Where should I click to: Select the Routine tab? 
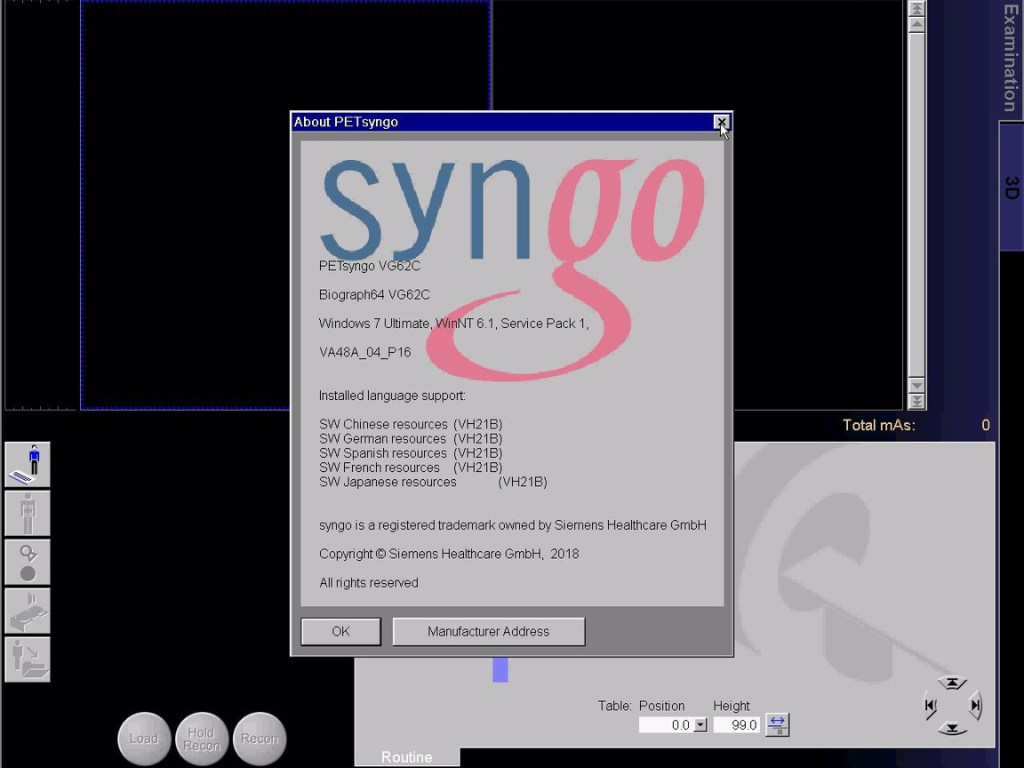(x=406, y=757)
